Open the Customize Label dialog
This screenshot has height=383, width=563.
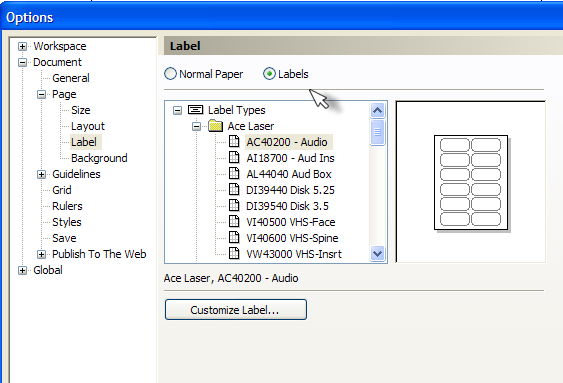tap(236, 310)
